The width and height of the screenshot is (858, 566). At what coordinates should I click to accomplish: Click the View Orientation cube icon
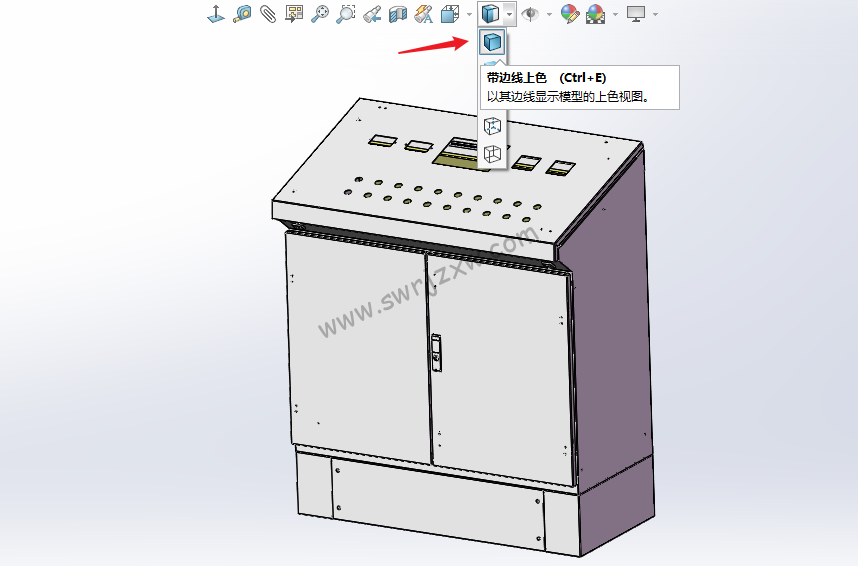tap(450, 14)
